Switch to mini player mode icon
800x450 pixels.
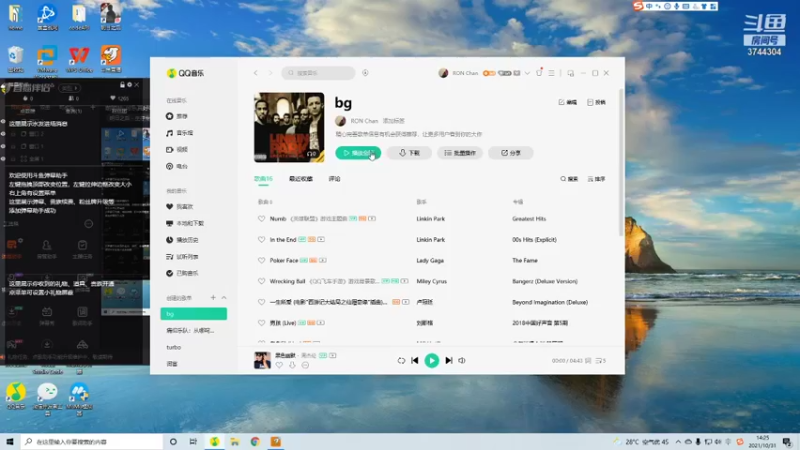click(x=570, y=73)
